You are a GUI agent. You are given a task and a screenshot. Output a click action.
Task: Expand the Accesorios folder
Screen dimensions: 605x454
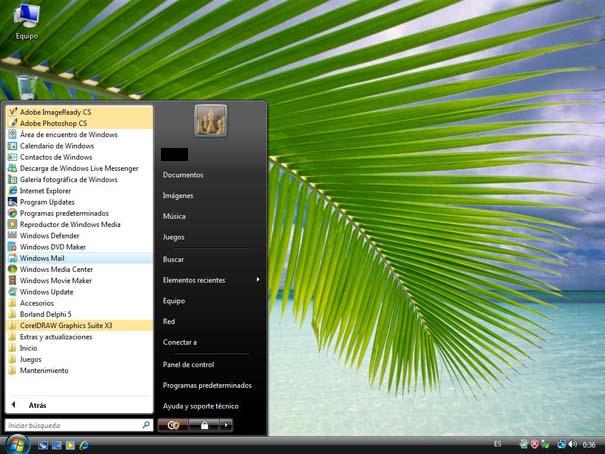pos(79,303)
